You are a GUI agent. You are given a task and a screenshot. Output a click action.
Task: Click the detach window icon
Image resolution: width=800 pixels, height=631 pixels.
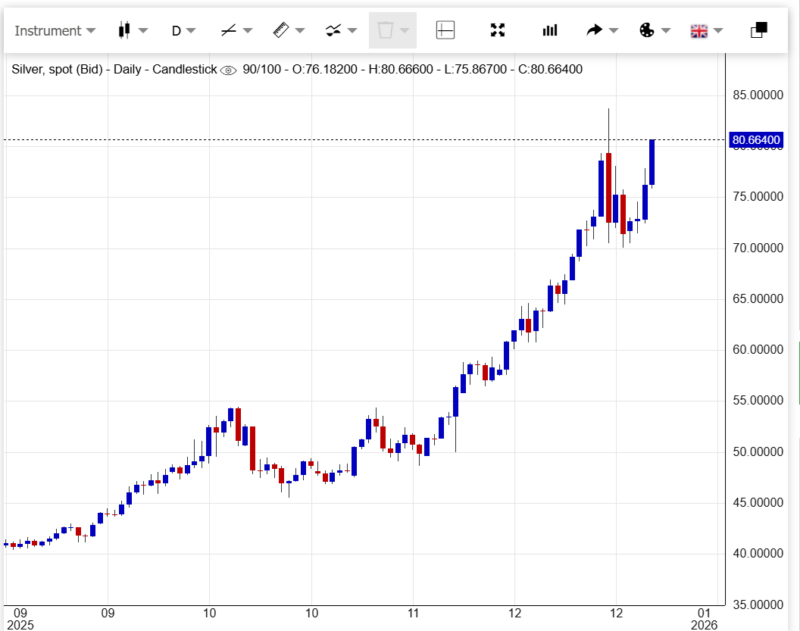[758, 30]
